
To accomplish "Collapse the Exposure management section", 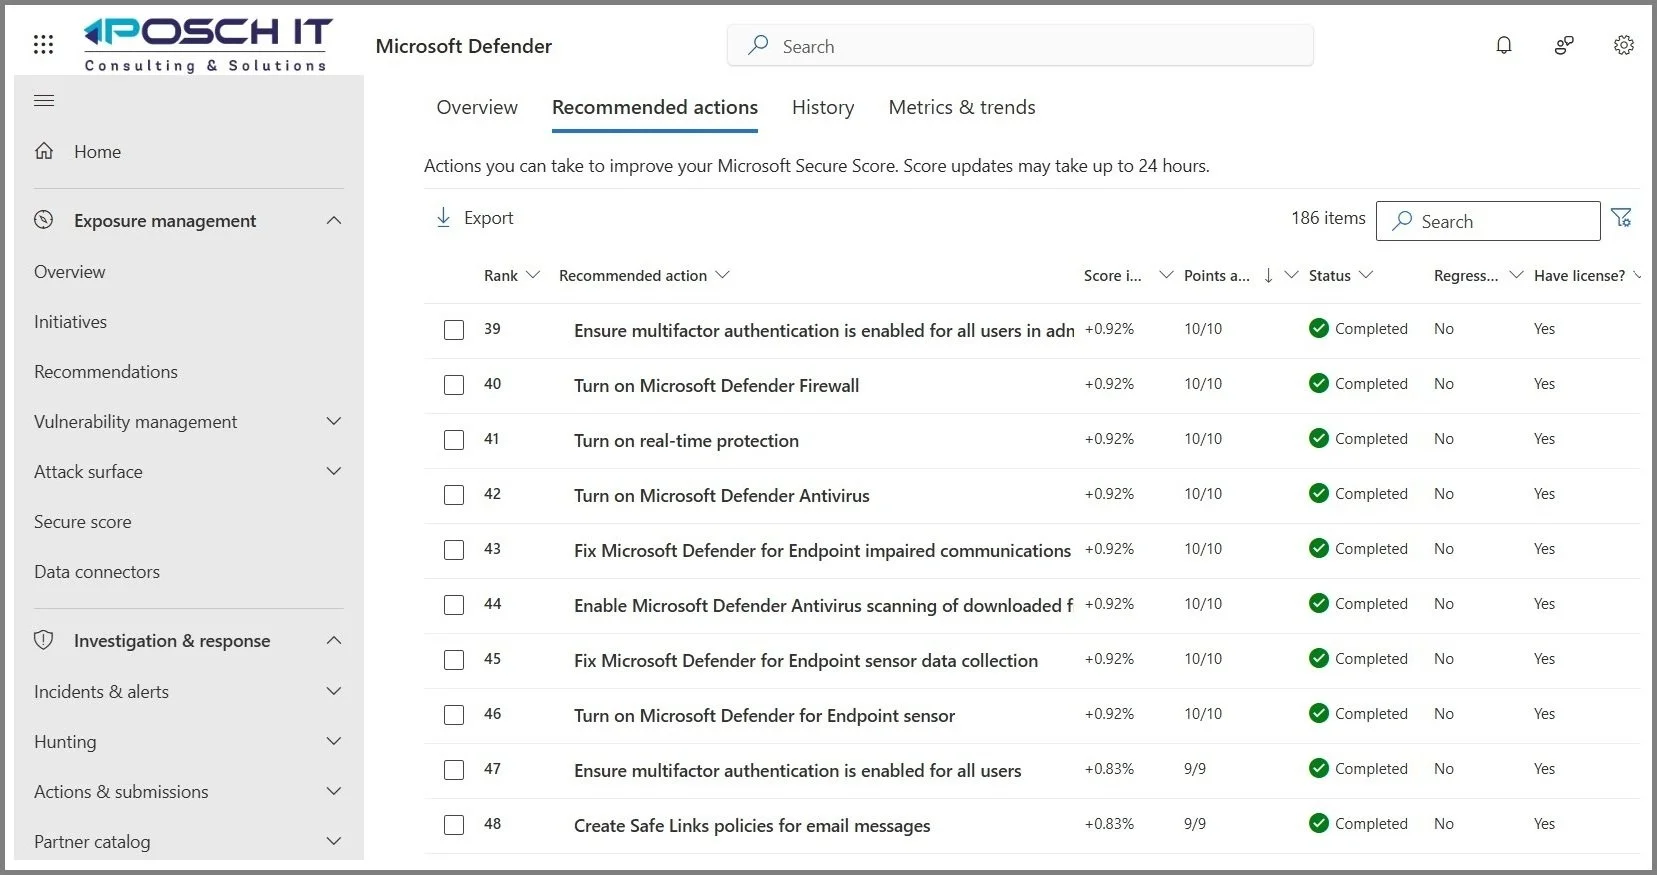I will click(x=334, y=220).
